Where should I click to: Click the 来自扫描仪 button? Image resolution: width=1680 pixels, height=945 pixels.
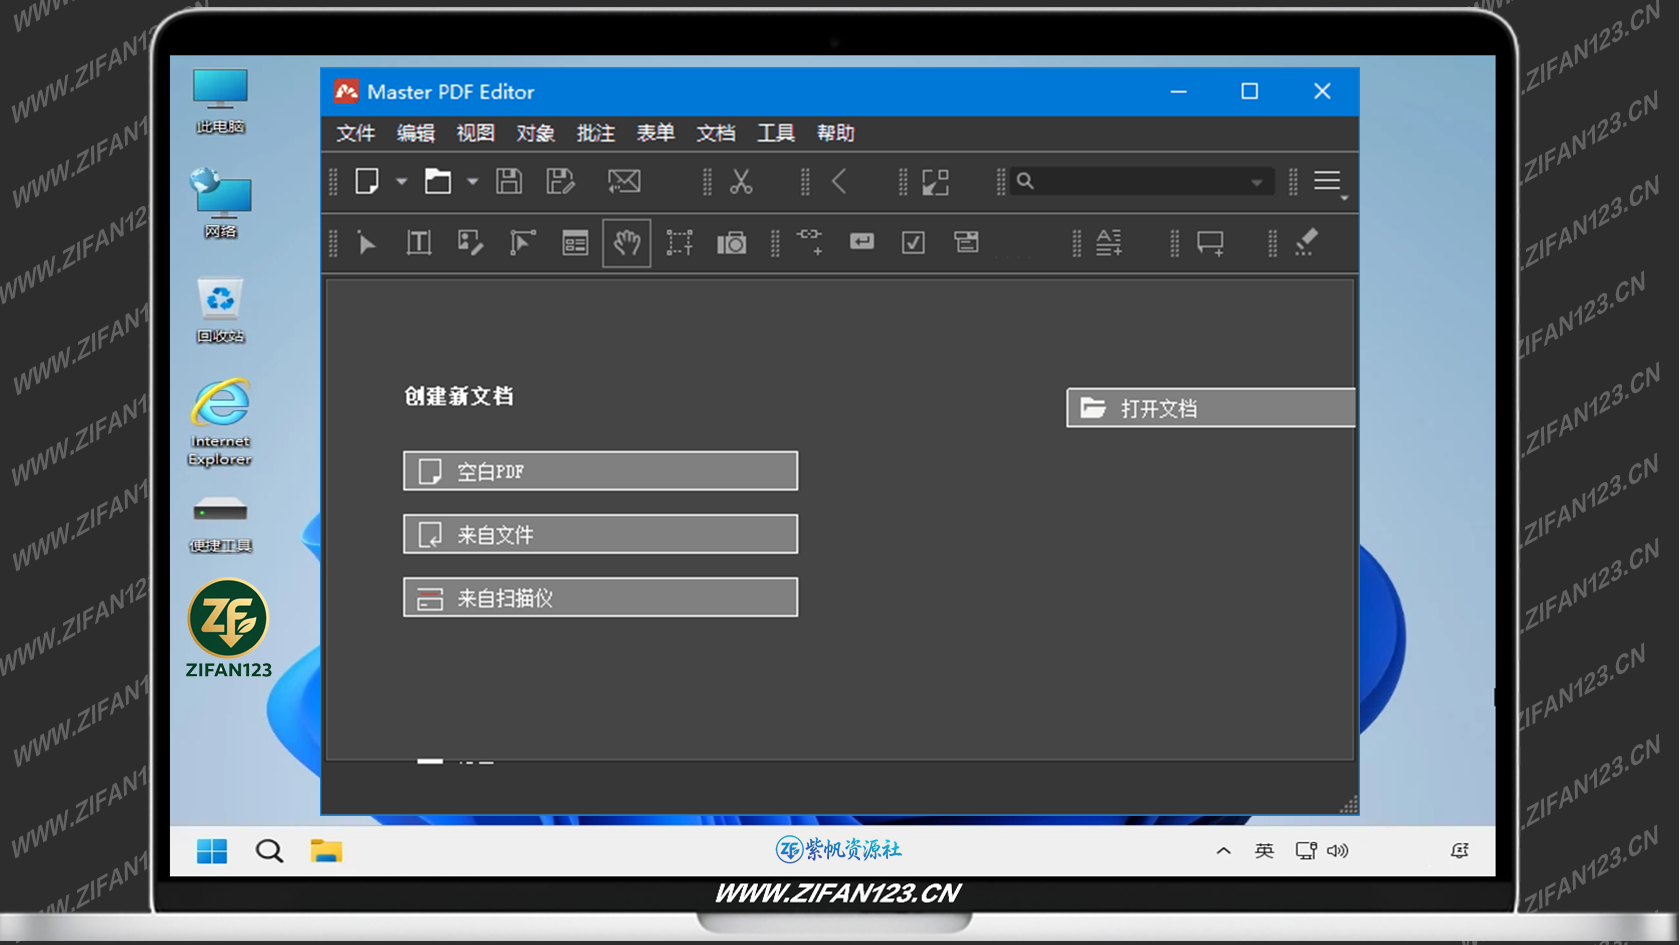point(600,597)
